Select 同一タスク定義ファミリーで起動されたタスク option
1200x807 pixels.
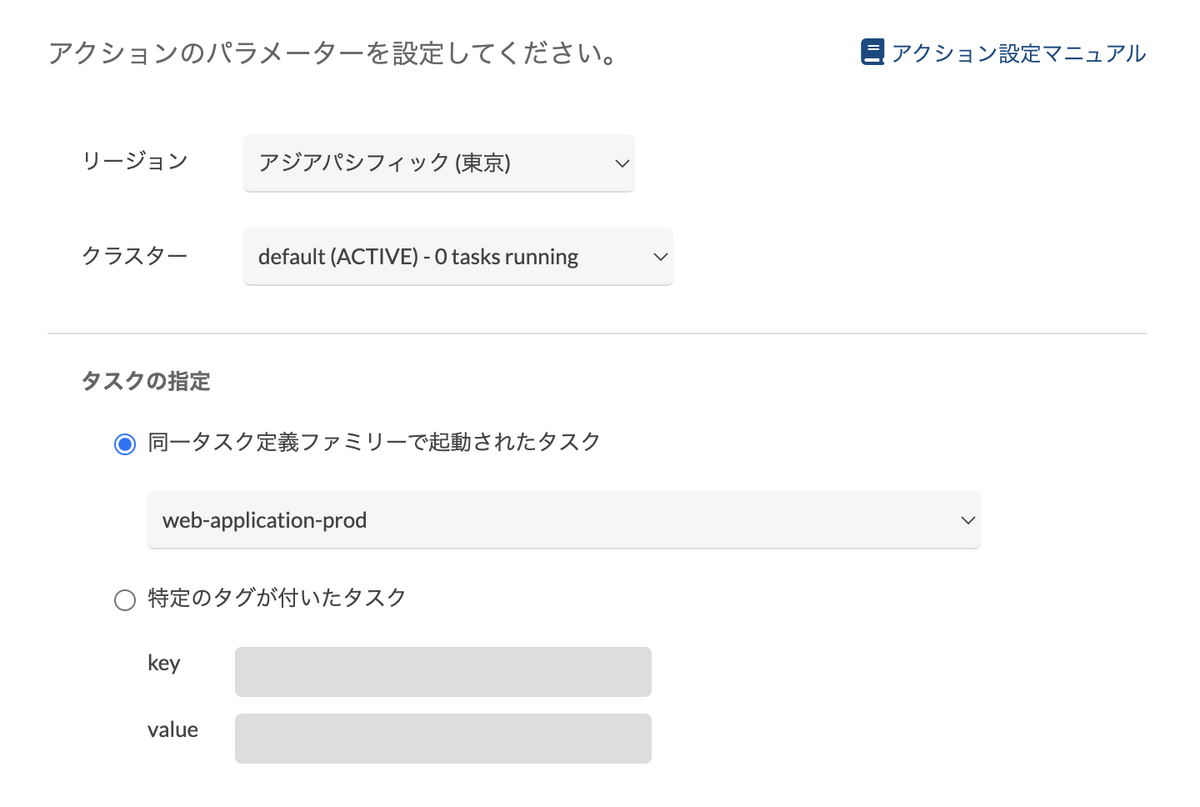124,443
